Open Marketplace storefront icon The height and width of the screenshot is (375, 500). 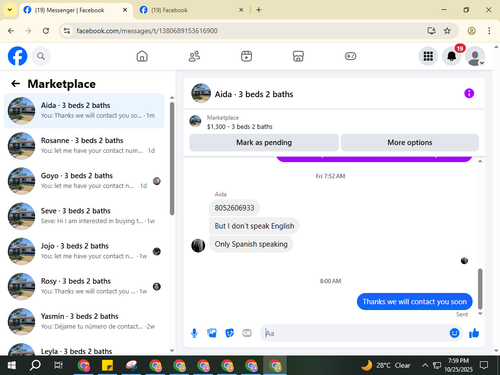[x=298, y=56]
